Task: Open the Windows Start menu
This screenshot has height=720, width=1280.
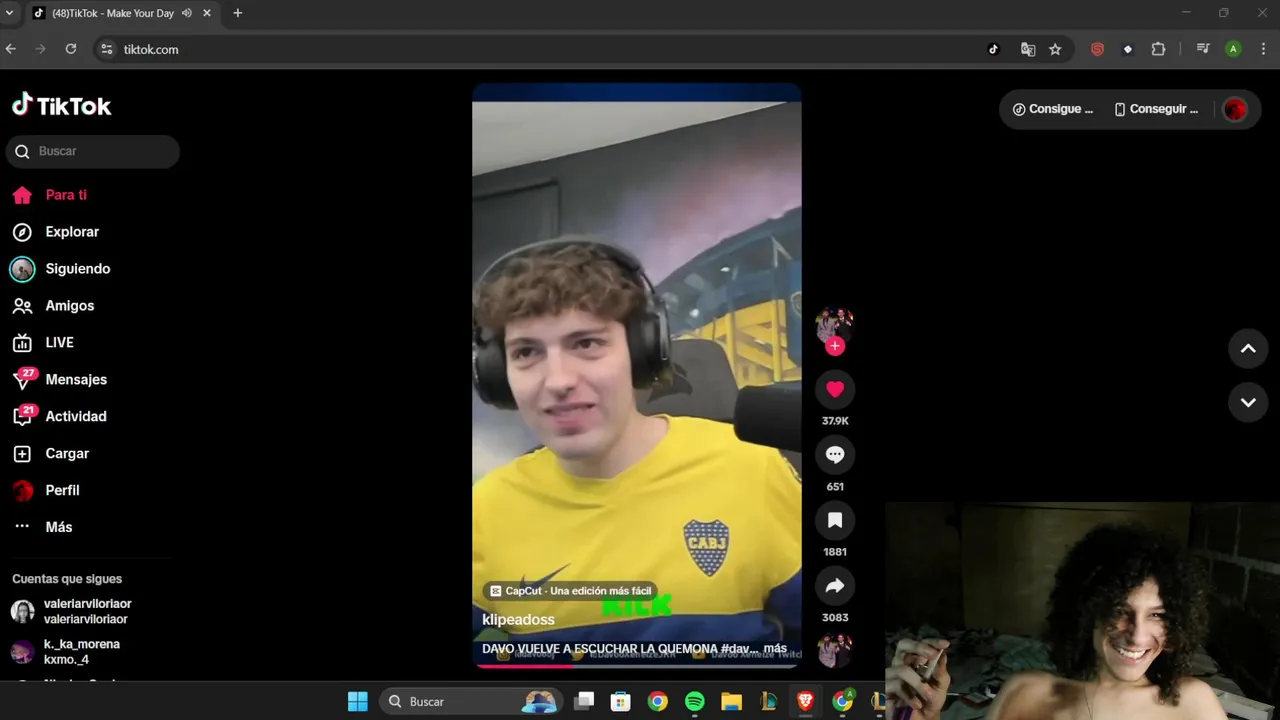Action: [357, 702]
